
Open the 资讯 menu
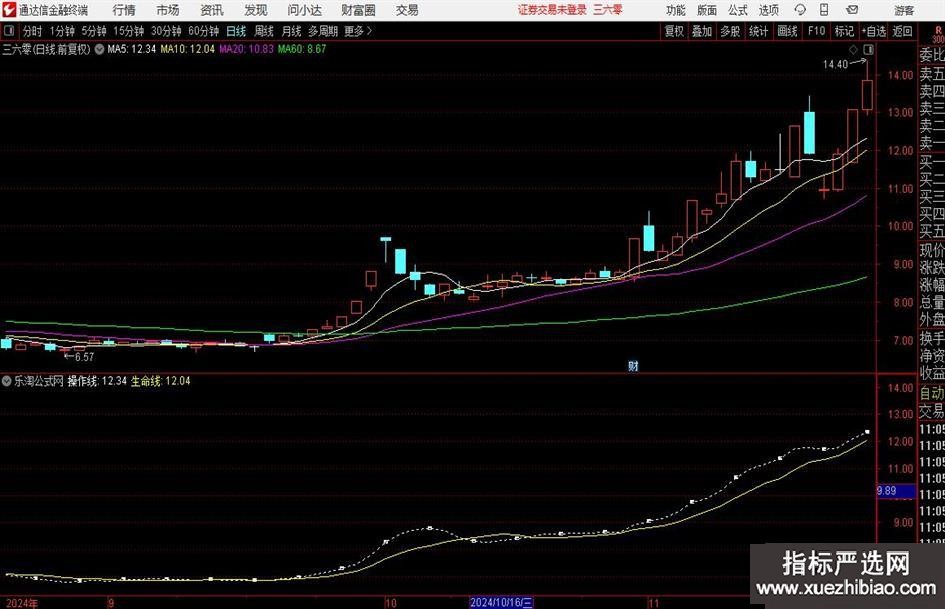[x=212, y=10]
